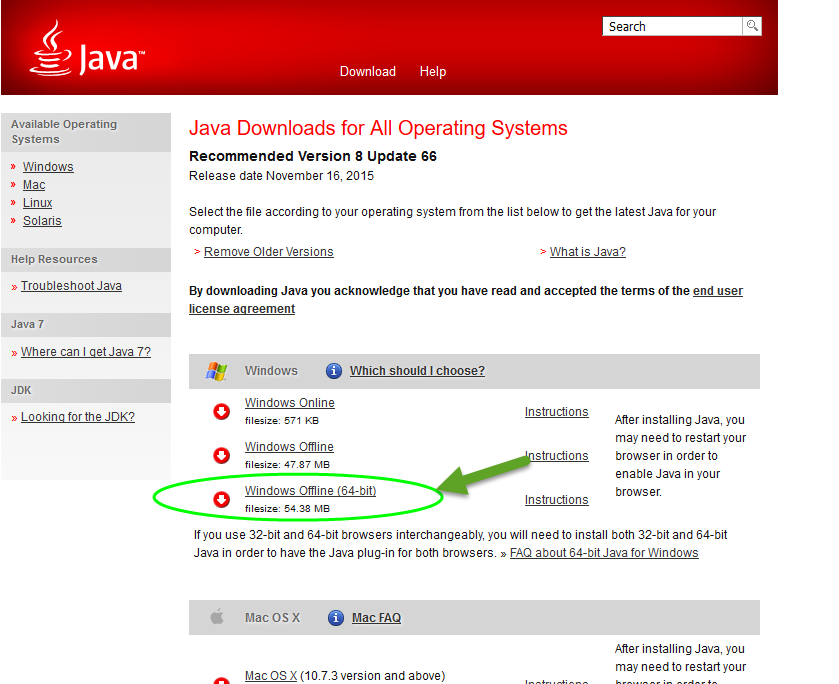This screenshot has height=684, width=839.
Task: Open Instructions for Windows Online
Action: (x=556, y=412)
